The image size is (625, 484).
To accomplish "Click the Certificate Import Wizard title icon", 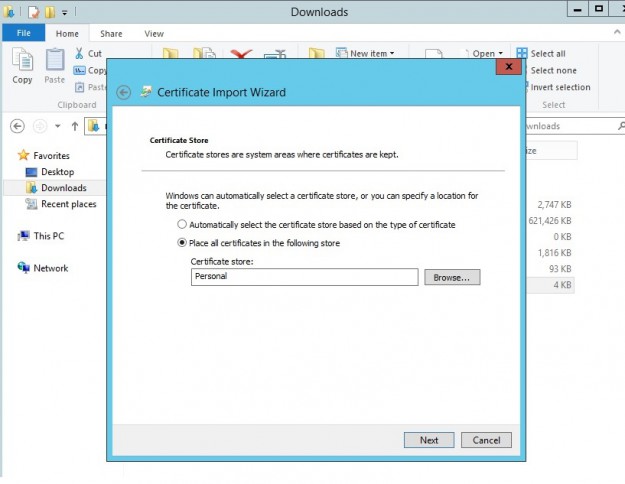I will 146,92.
